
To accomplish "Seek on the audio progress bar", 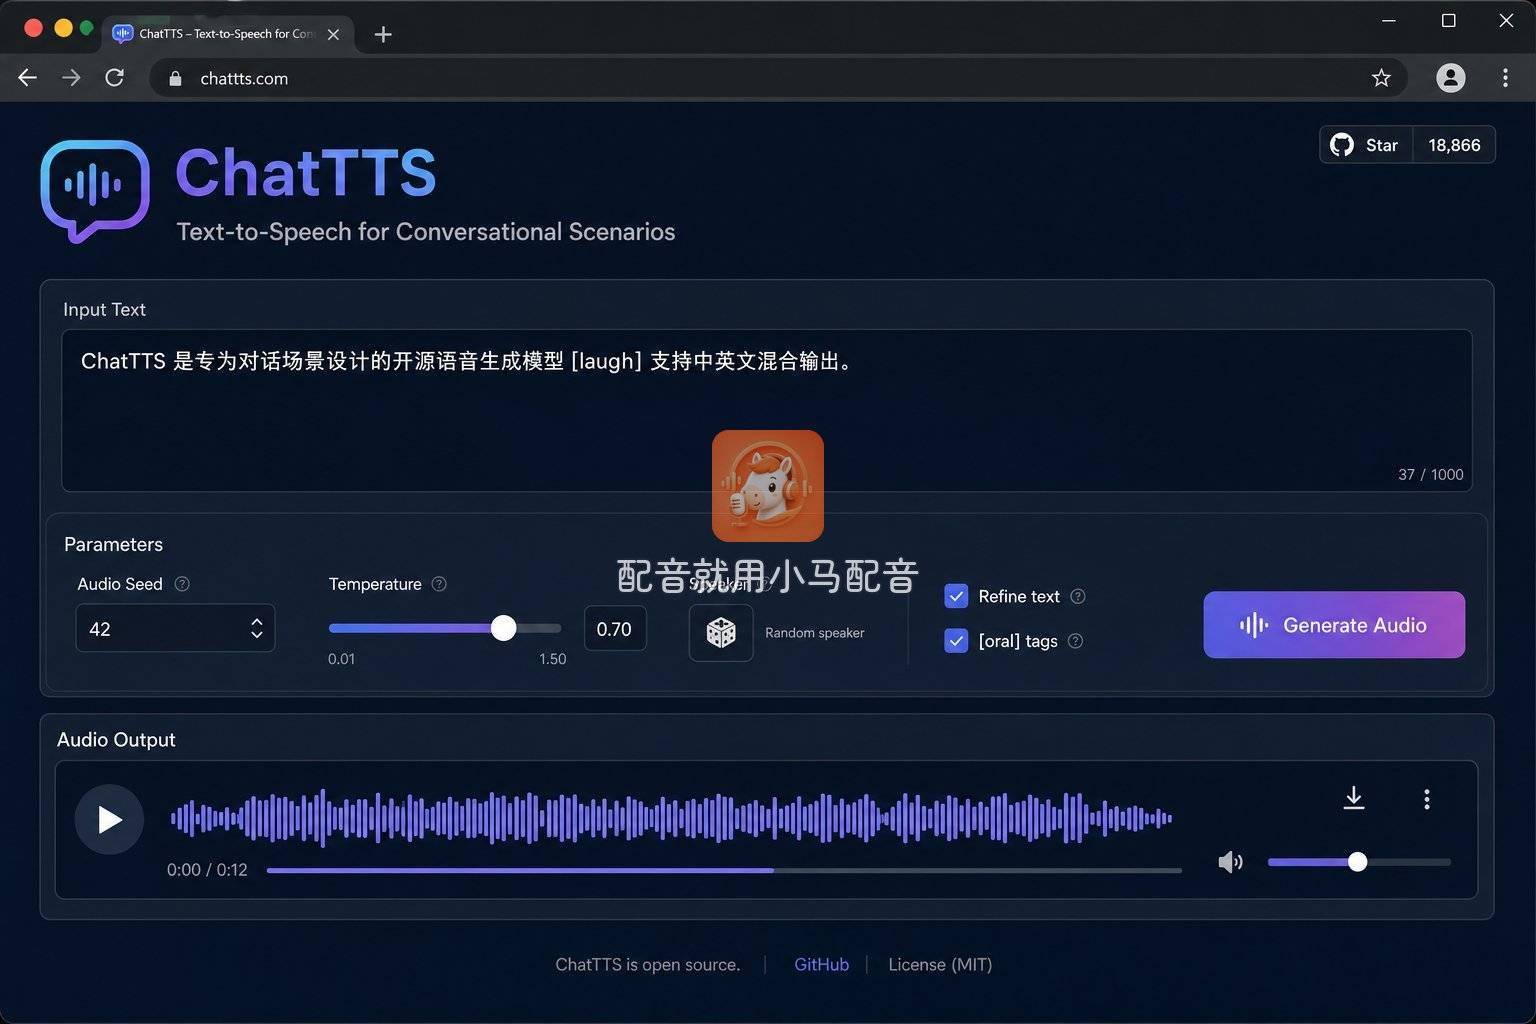I will [724, 870].
